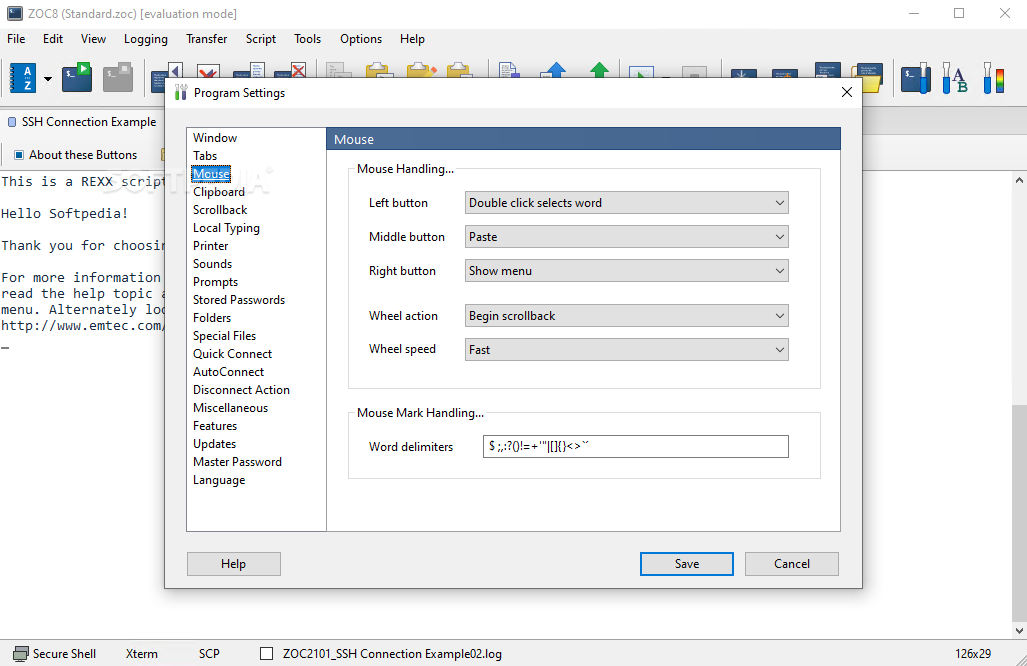Screen dimensions: 1027x666
Task: Open the Logging menu
Action: [145, 39]
